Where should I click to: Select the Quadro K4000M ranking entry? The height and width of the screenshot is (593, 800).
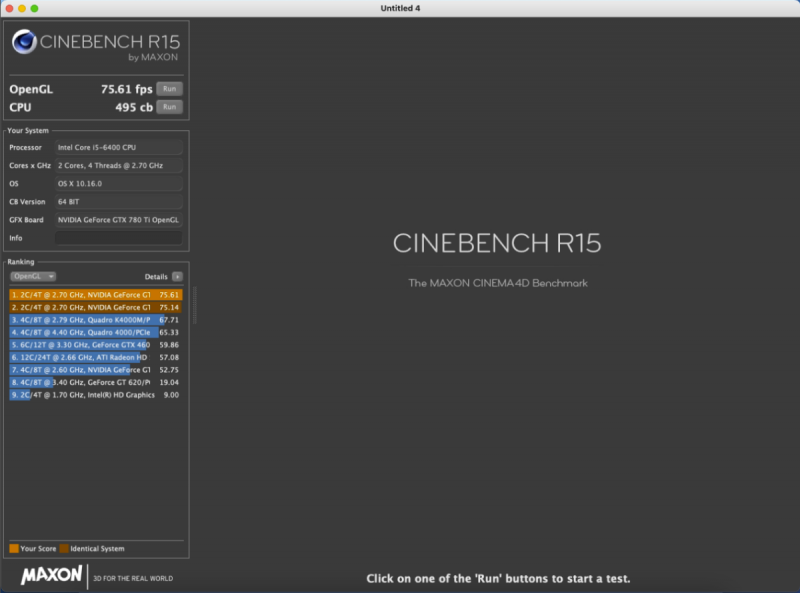[x=95, y=320]
